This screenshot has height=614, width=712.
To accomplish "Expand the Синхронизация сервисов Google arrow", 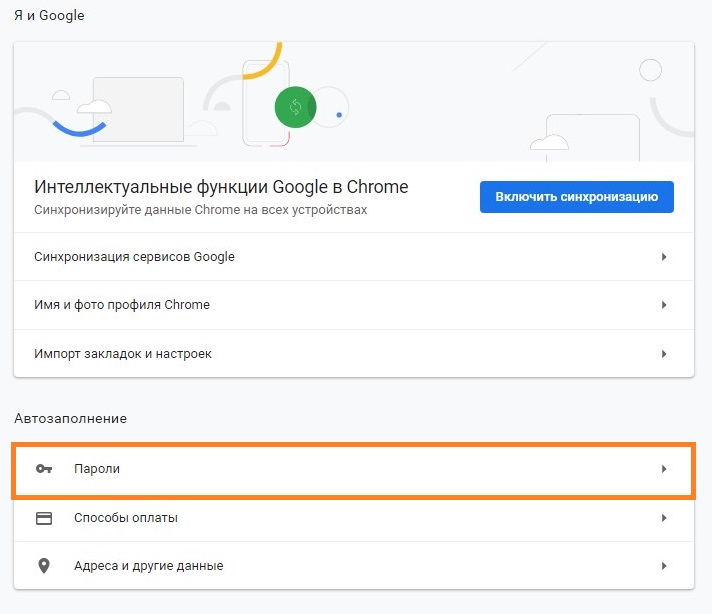I will (x=664, y=257).
